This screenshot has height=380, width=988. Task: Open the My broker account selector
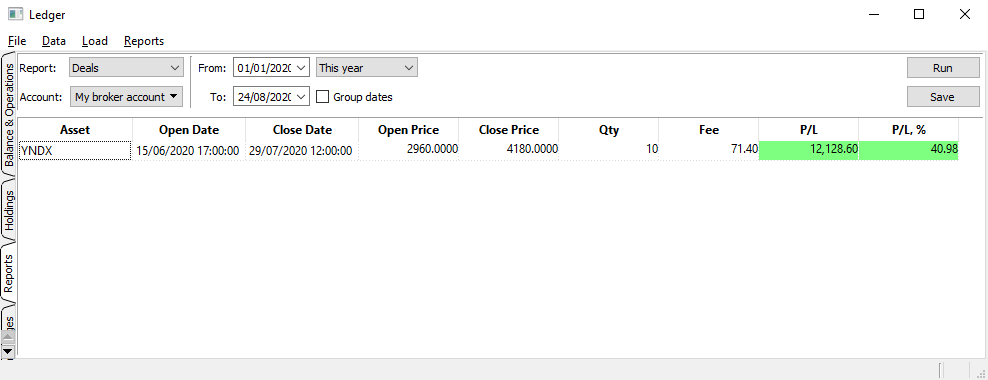pos(126,97)
